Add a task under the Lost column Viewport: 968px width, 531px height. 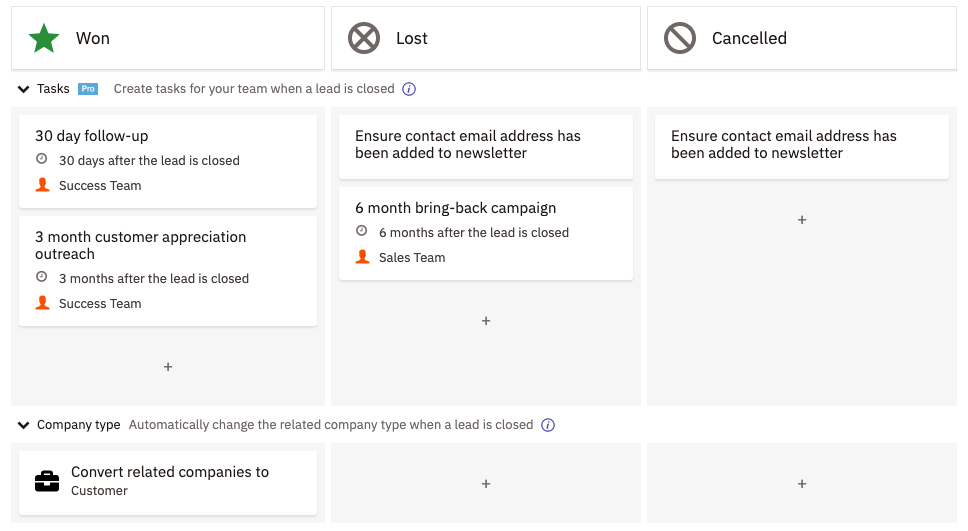click(486, 321)
